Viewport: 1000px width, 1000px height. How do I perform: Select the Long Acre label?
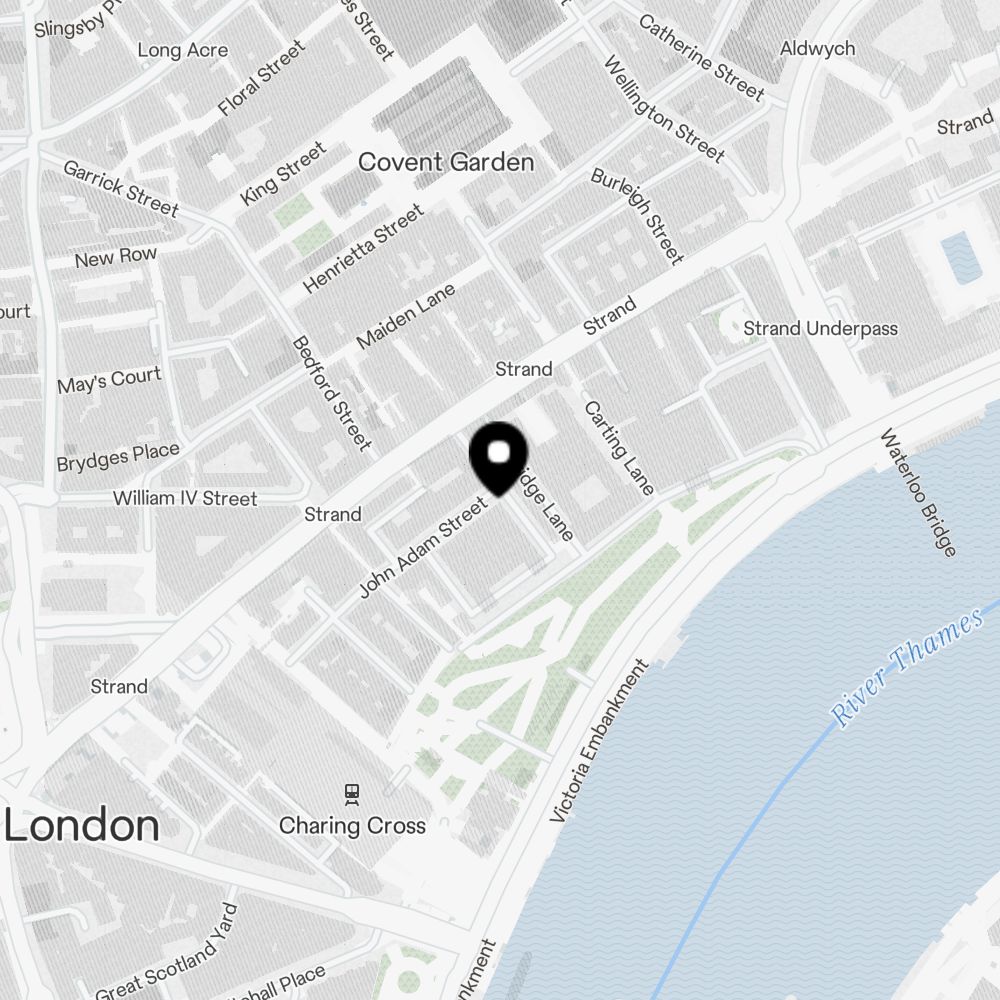tap(182, 50)
